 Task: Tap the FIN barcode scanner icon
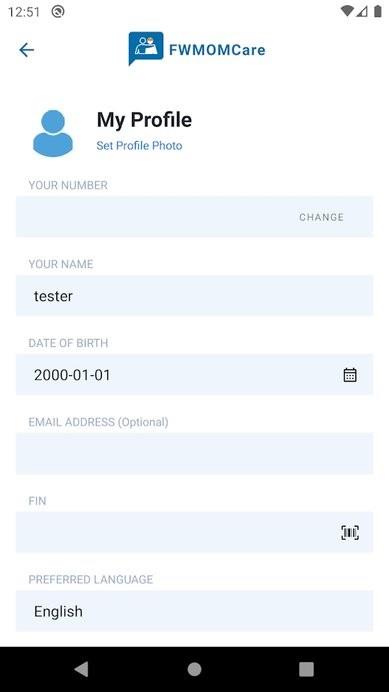350,533
